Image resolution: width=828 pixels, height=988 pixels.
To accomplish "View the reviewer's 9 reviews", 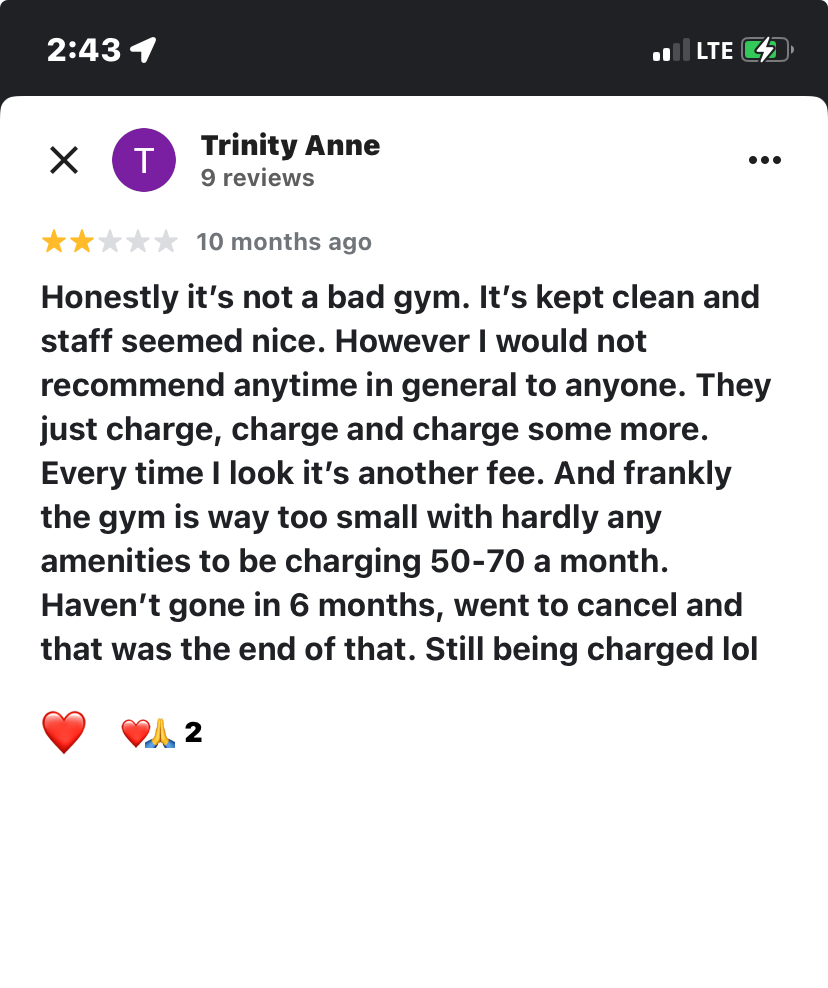I will tap(257, 178).
